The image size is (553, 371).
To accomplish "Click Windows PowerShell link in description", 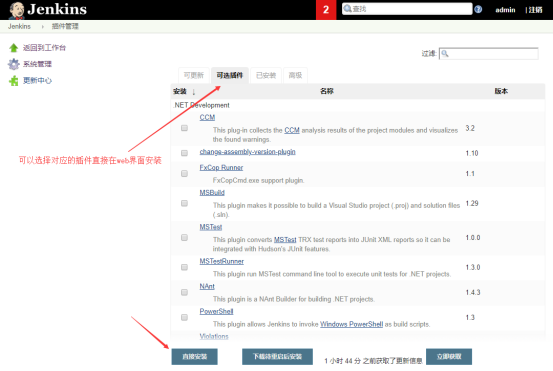I will point(352,324).
